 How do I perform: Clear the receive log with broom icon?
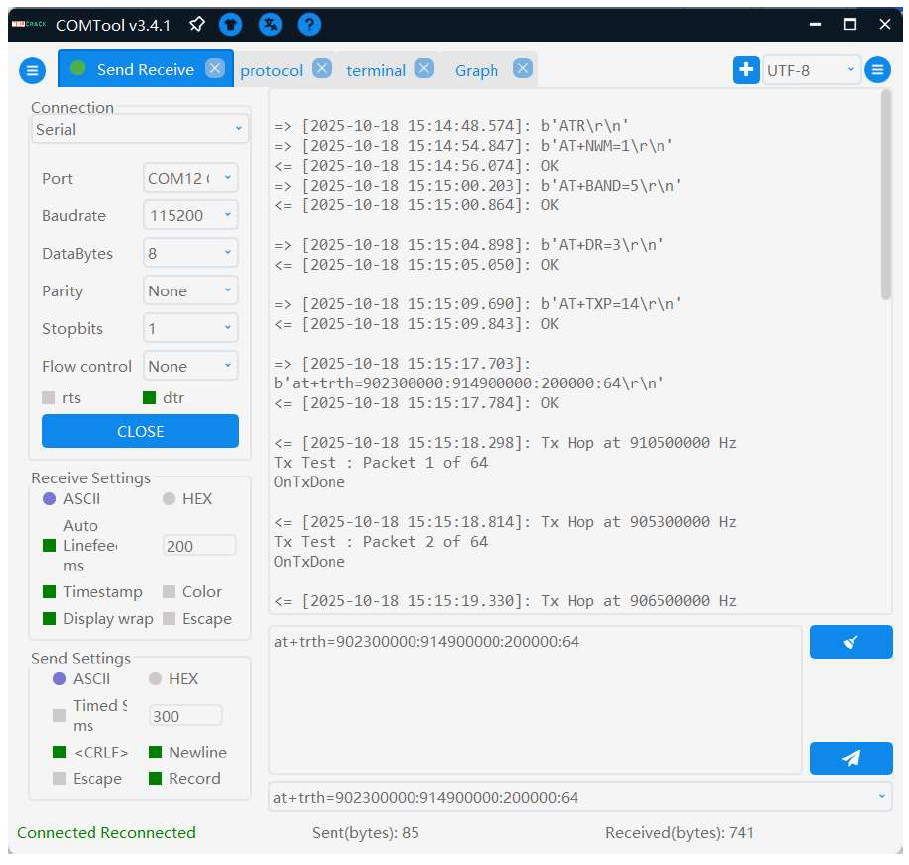(850, 642)
